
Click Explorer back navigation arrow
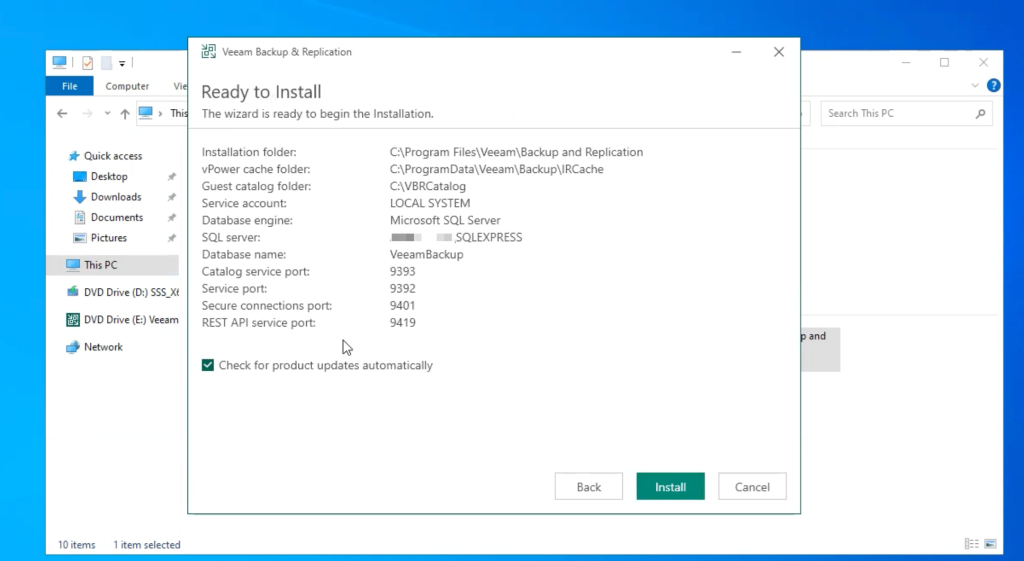point(62,113)
